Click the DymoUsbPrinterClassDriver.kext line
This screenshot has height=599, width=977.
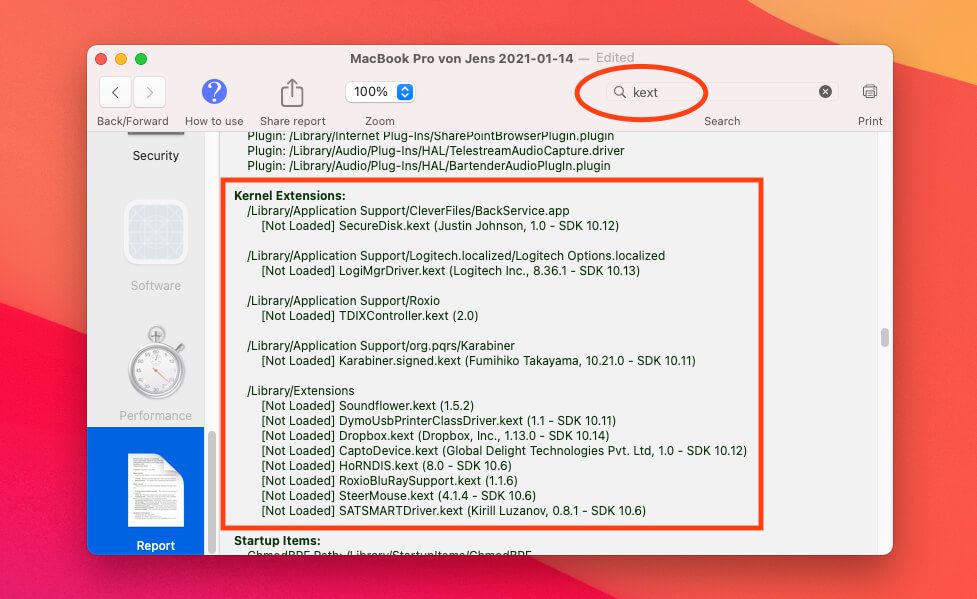tap(439, 421)
